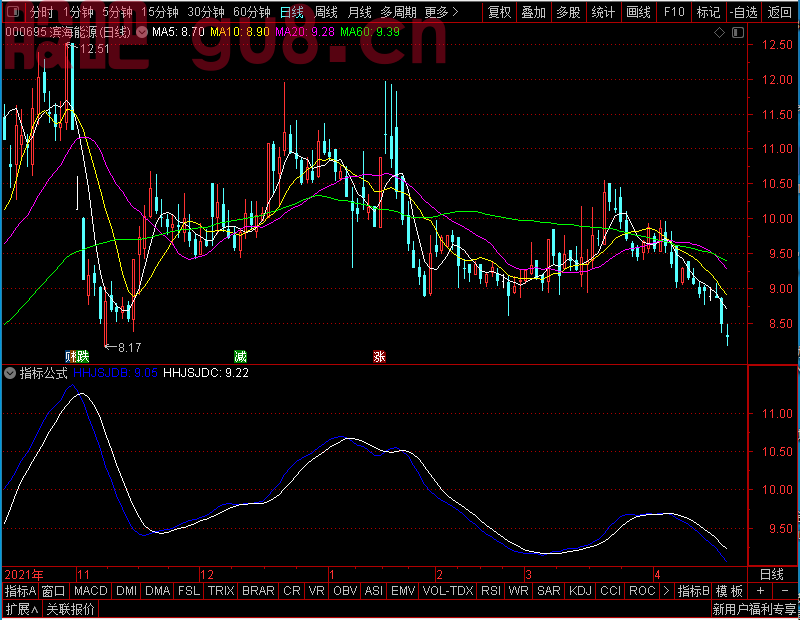This screenshot has width=800, height=620.
Task: Expand the 更多 period options
Action: coord(441,12)
